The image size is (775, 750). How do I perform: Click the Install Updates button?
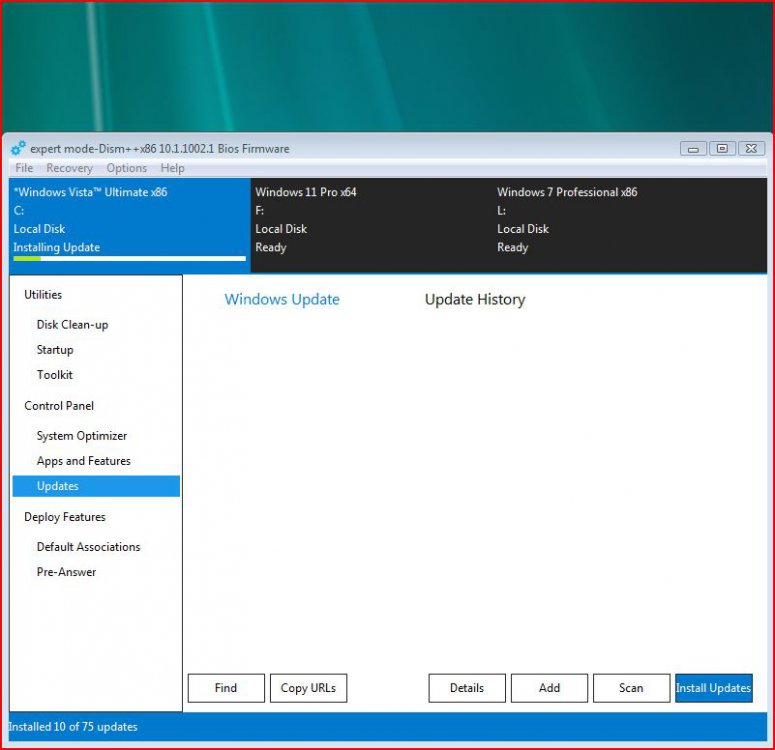(714, 688)
